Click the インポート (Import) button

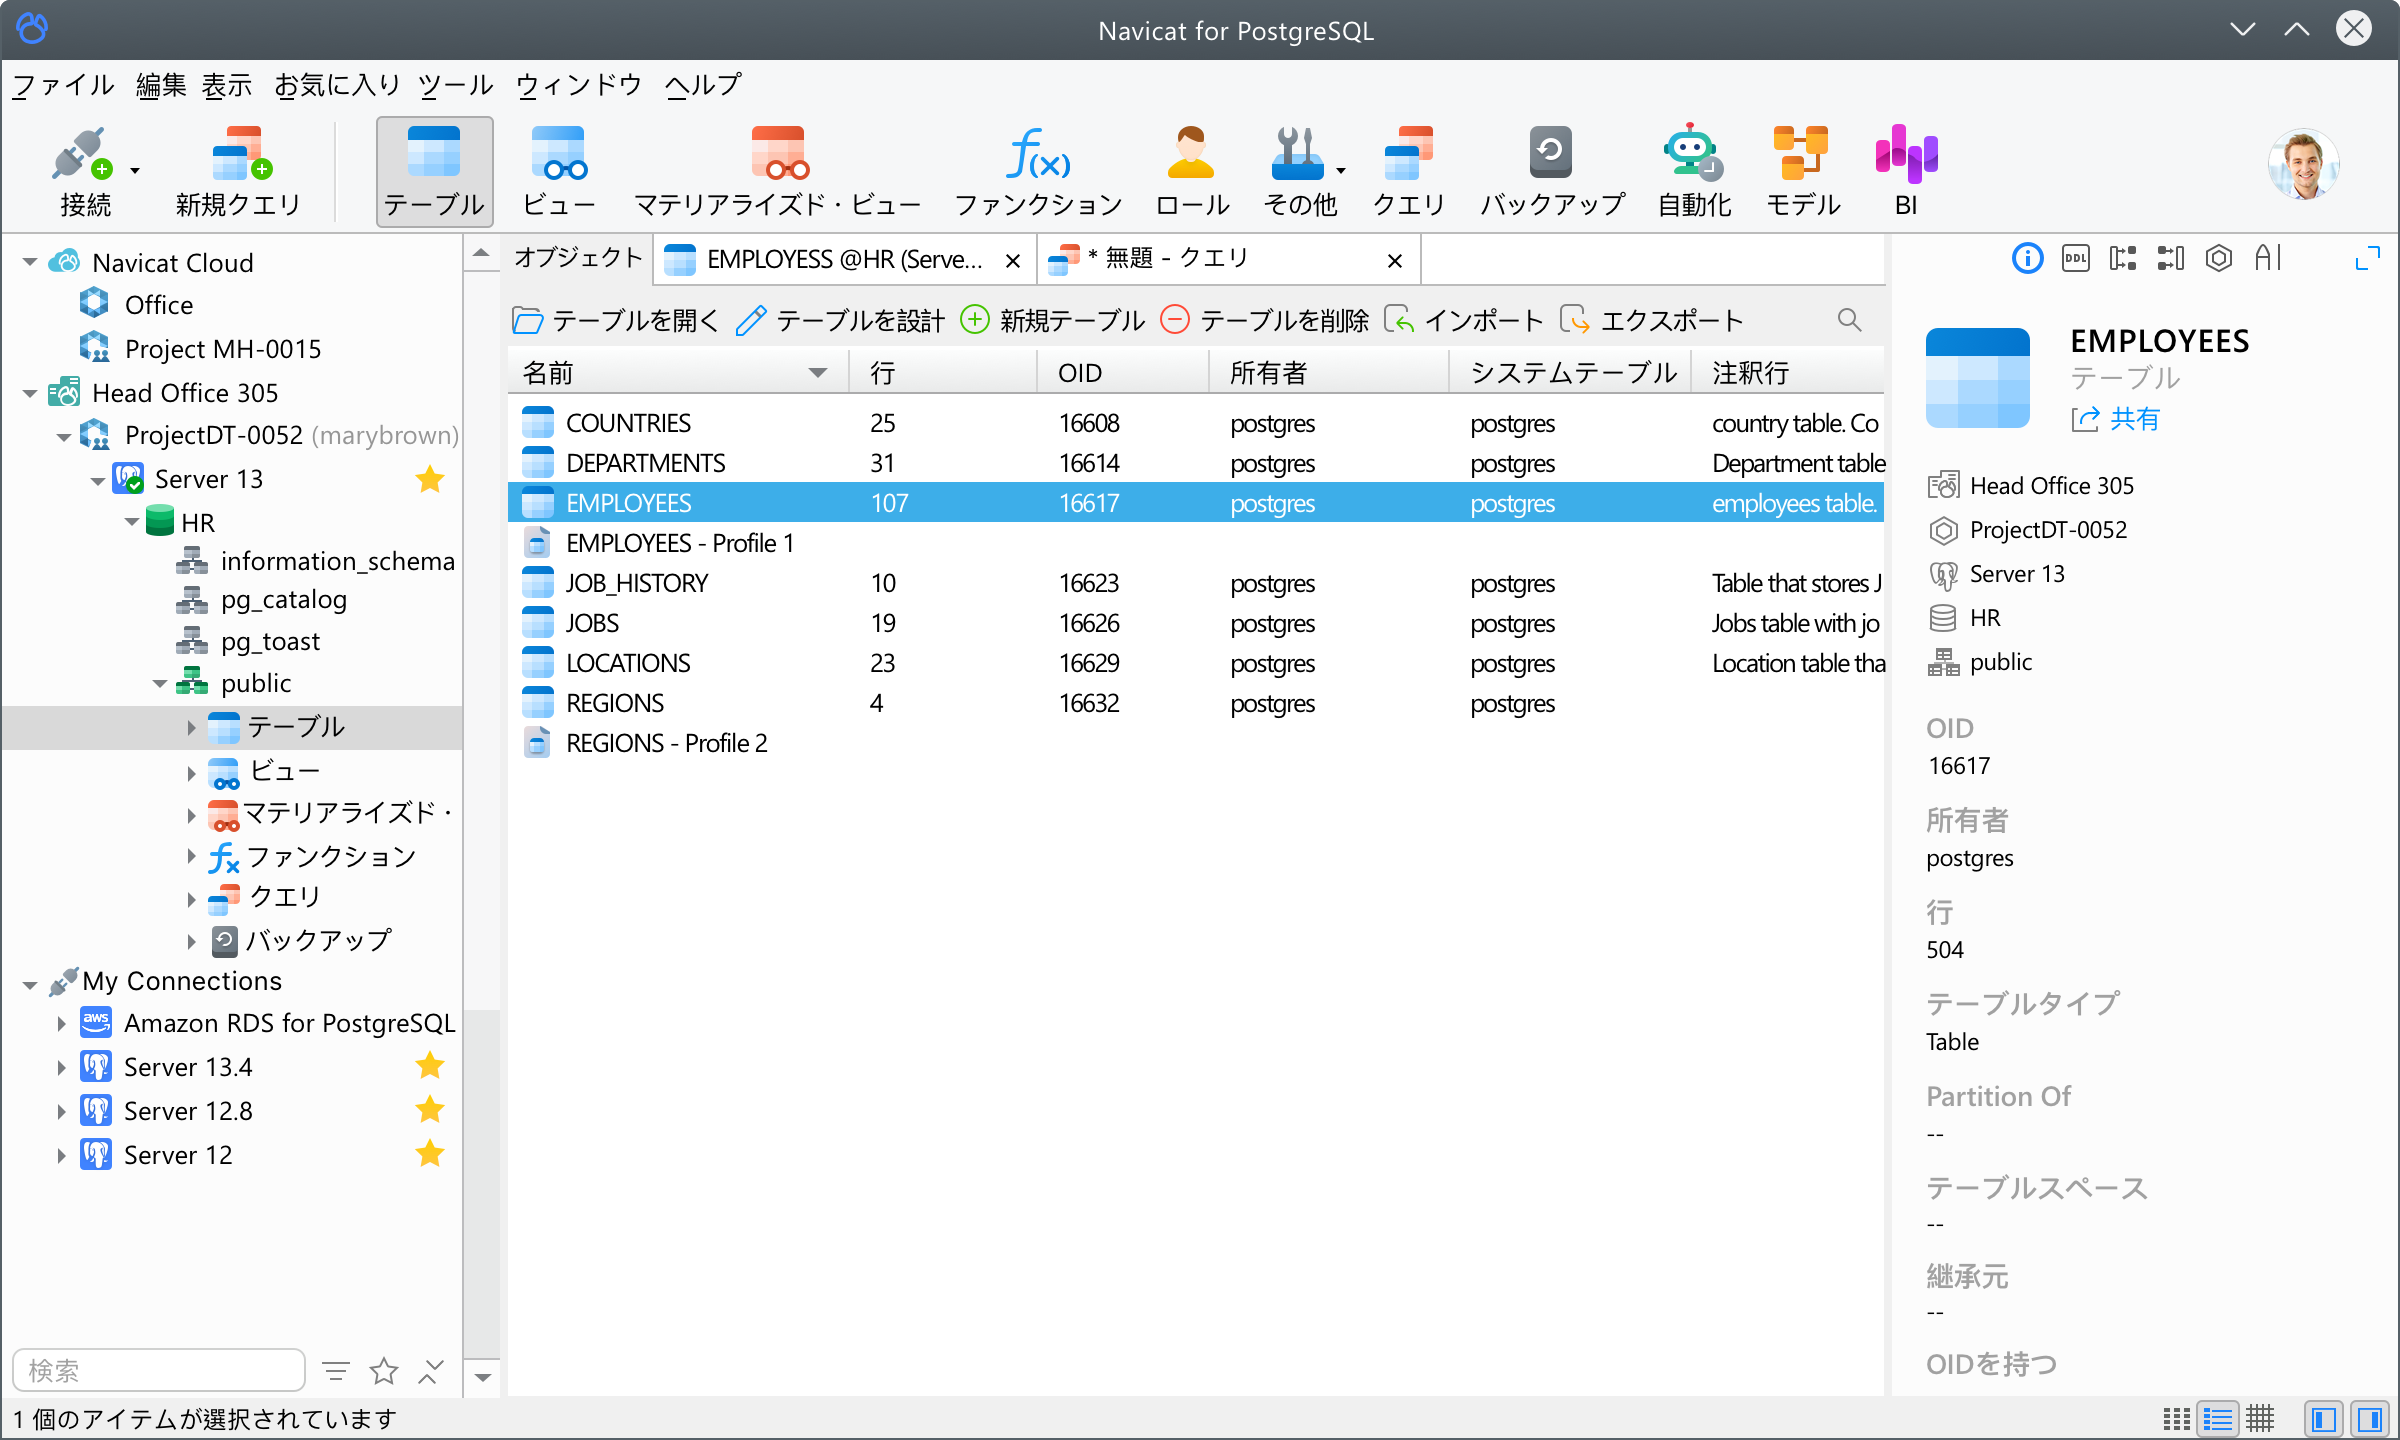(1464, 320)
